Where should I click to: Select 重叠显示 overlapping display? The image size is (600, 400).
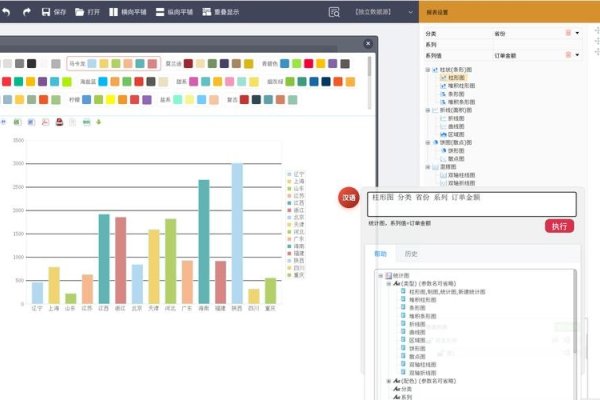tap(220, 12)
